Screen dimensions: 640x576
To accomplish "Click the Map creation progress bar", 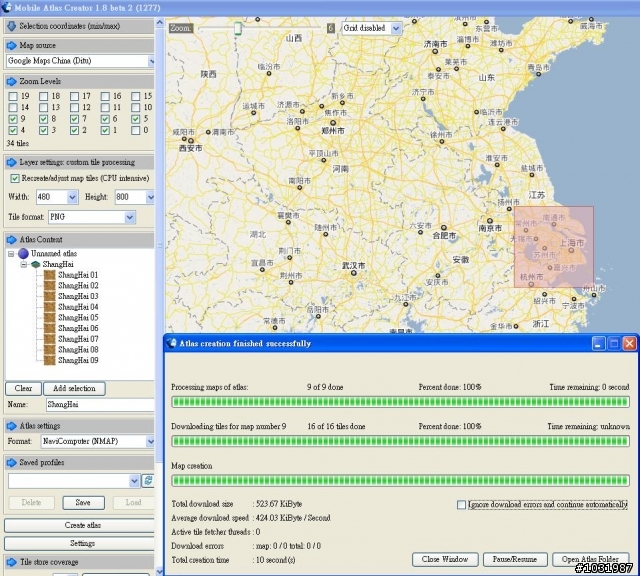I will tap(400, 480).
